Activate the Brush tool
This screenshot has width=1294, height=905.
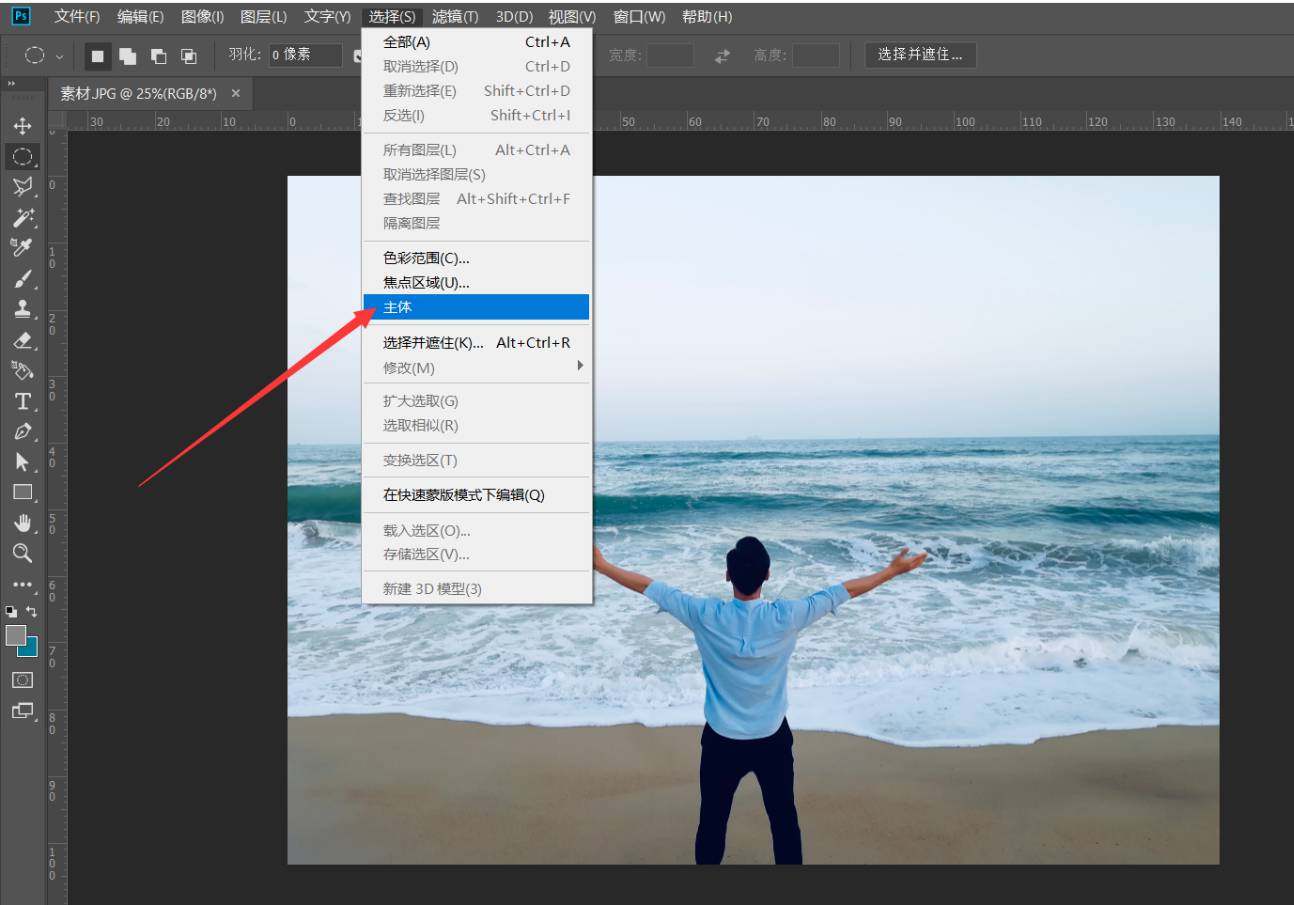[23, 279]
